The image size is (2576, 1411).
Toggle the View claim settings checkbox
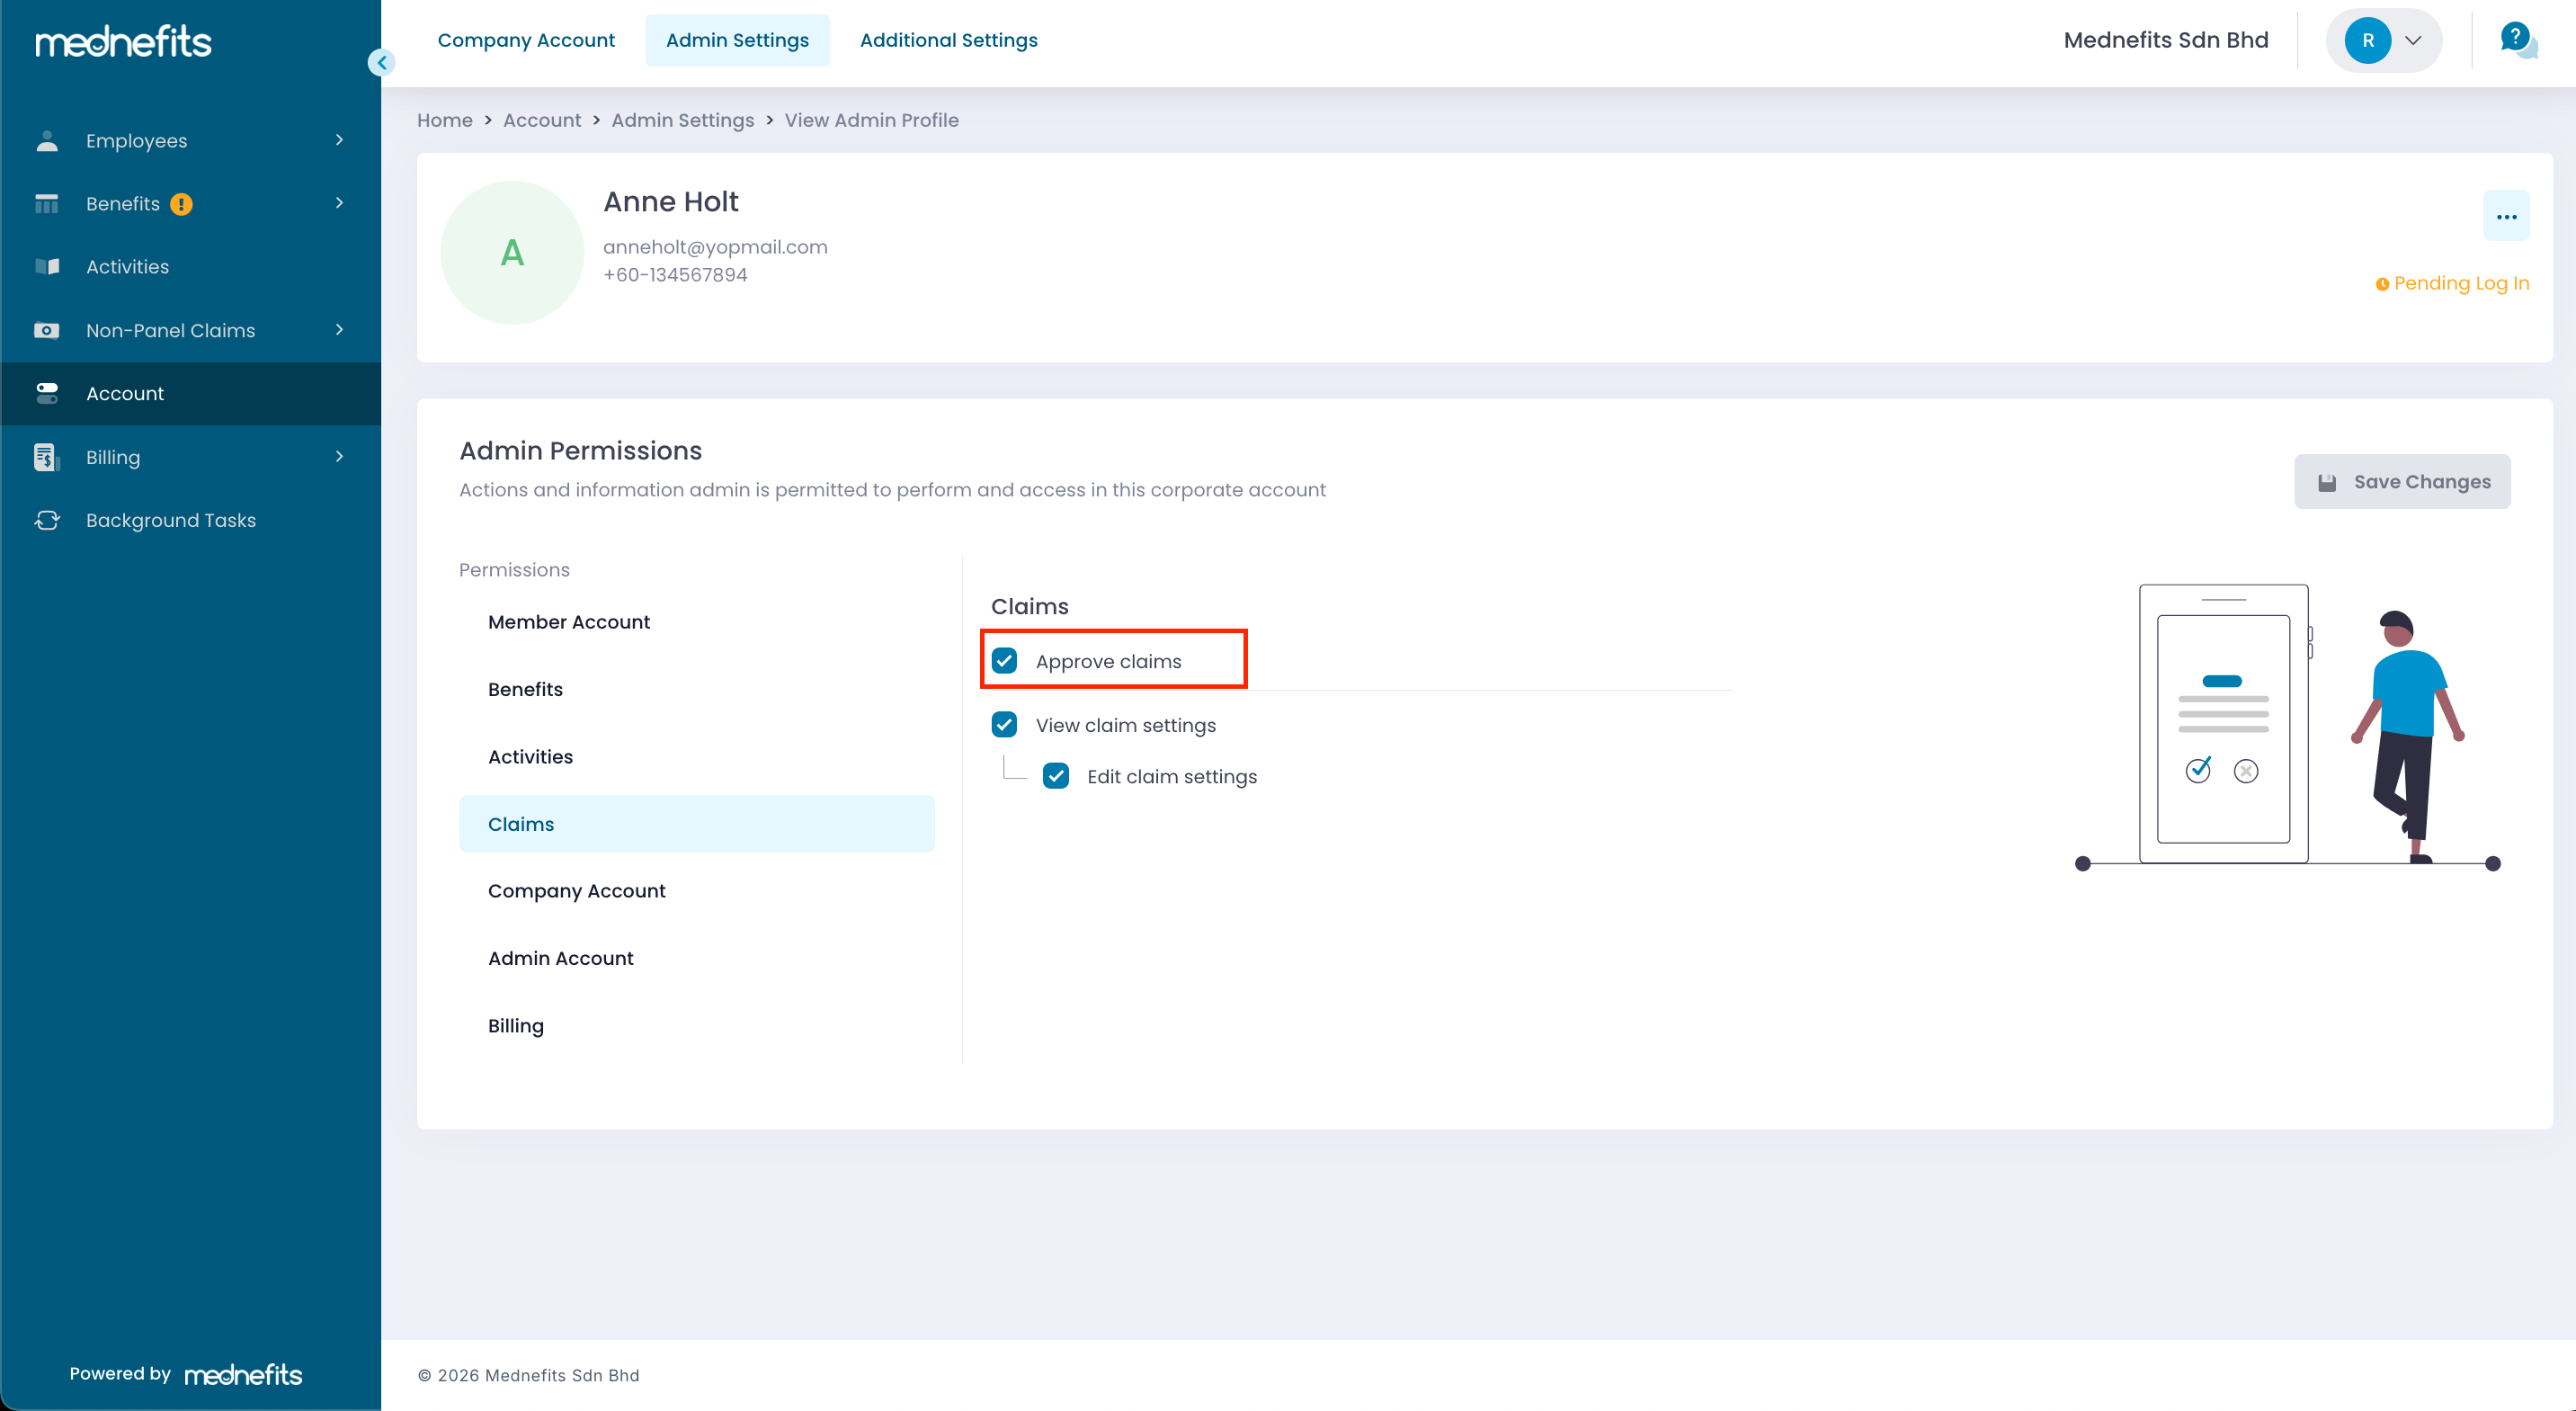tap(1004, 725)
